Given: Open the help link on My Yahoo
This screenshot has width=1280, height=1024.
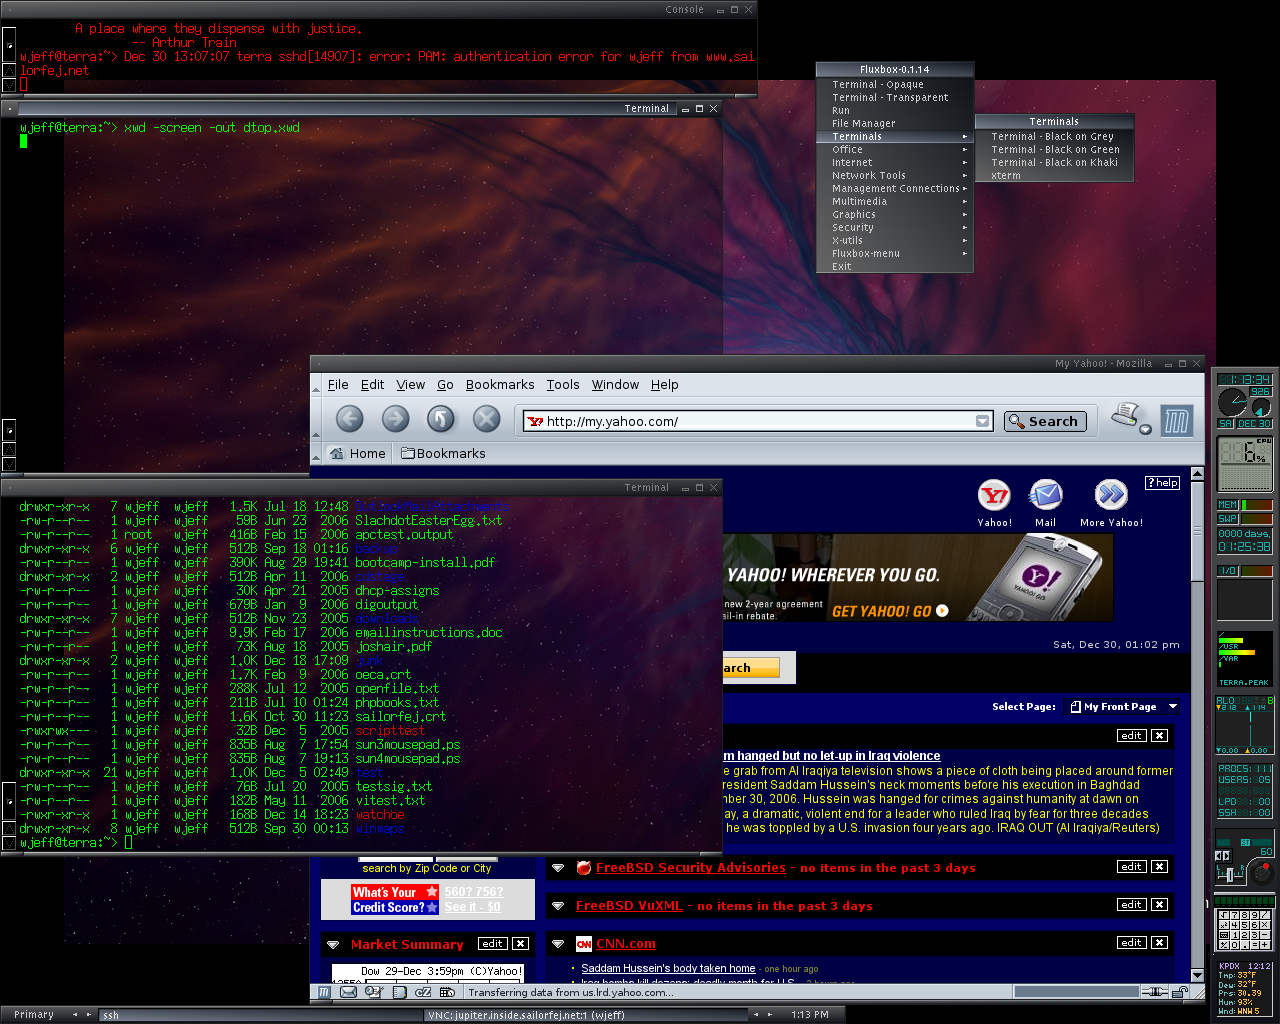Looking at the screenshot, I should coord(1162,483).
